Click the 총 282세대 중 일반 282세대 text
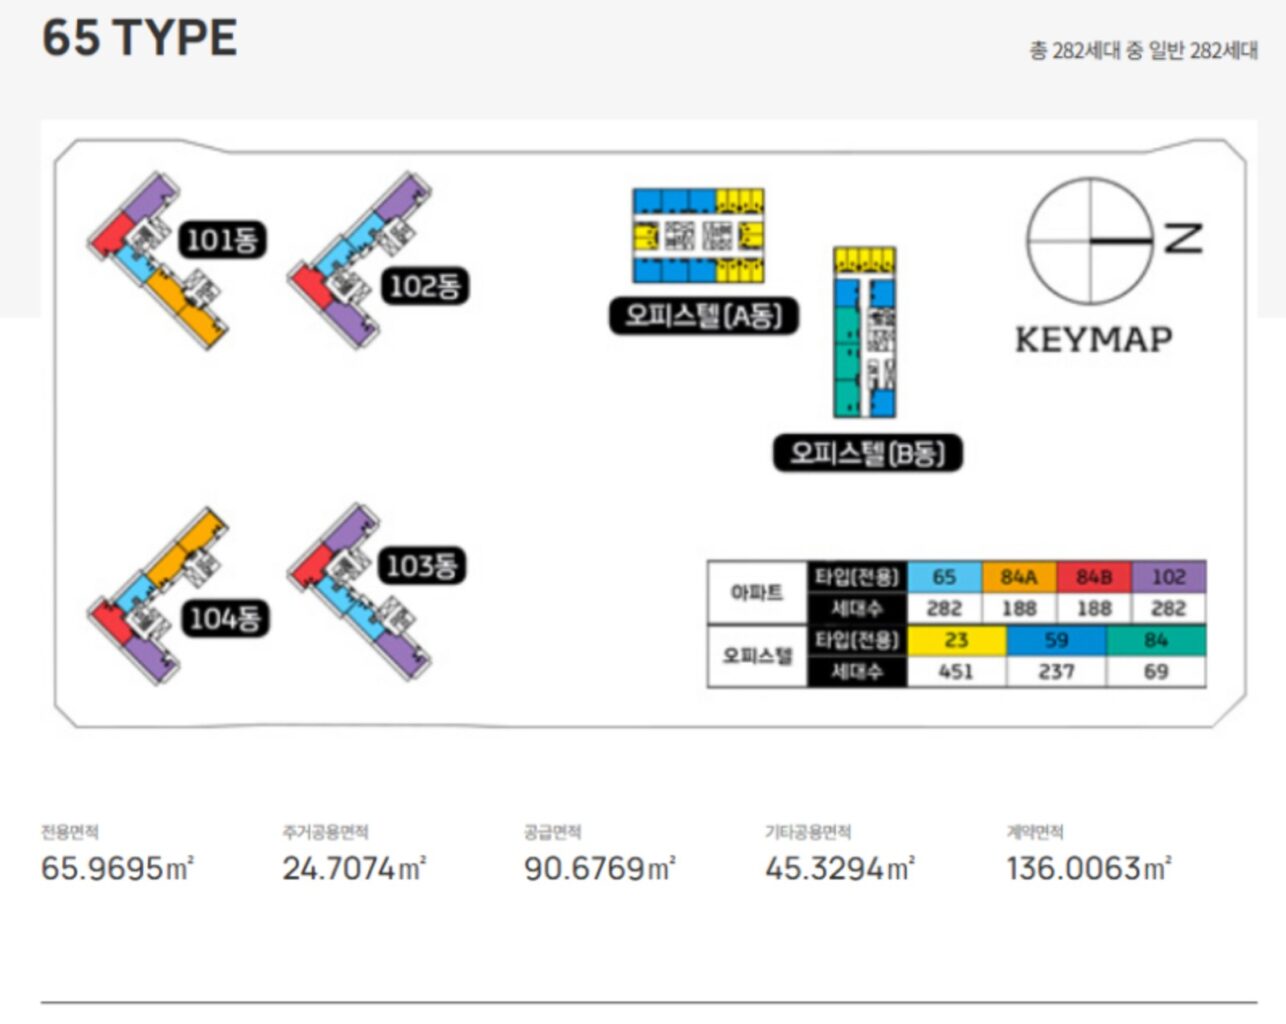The width and height of the screenshot is (1286, 1024). [1144, 50]
